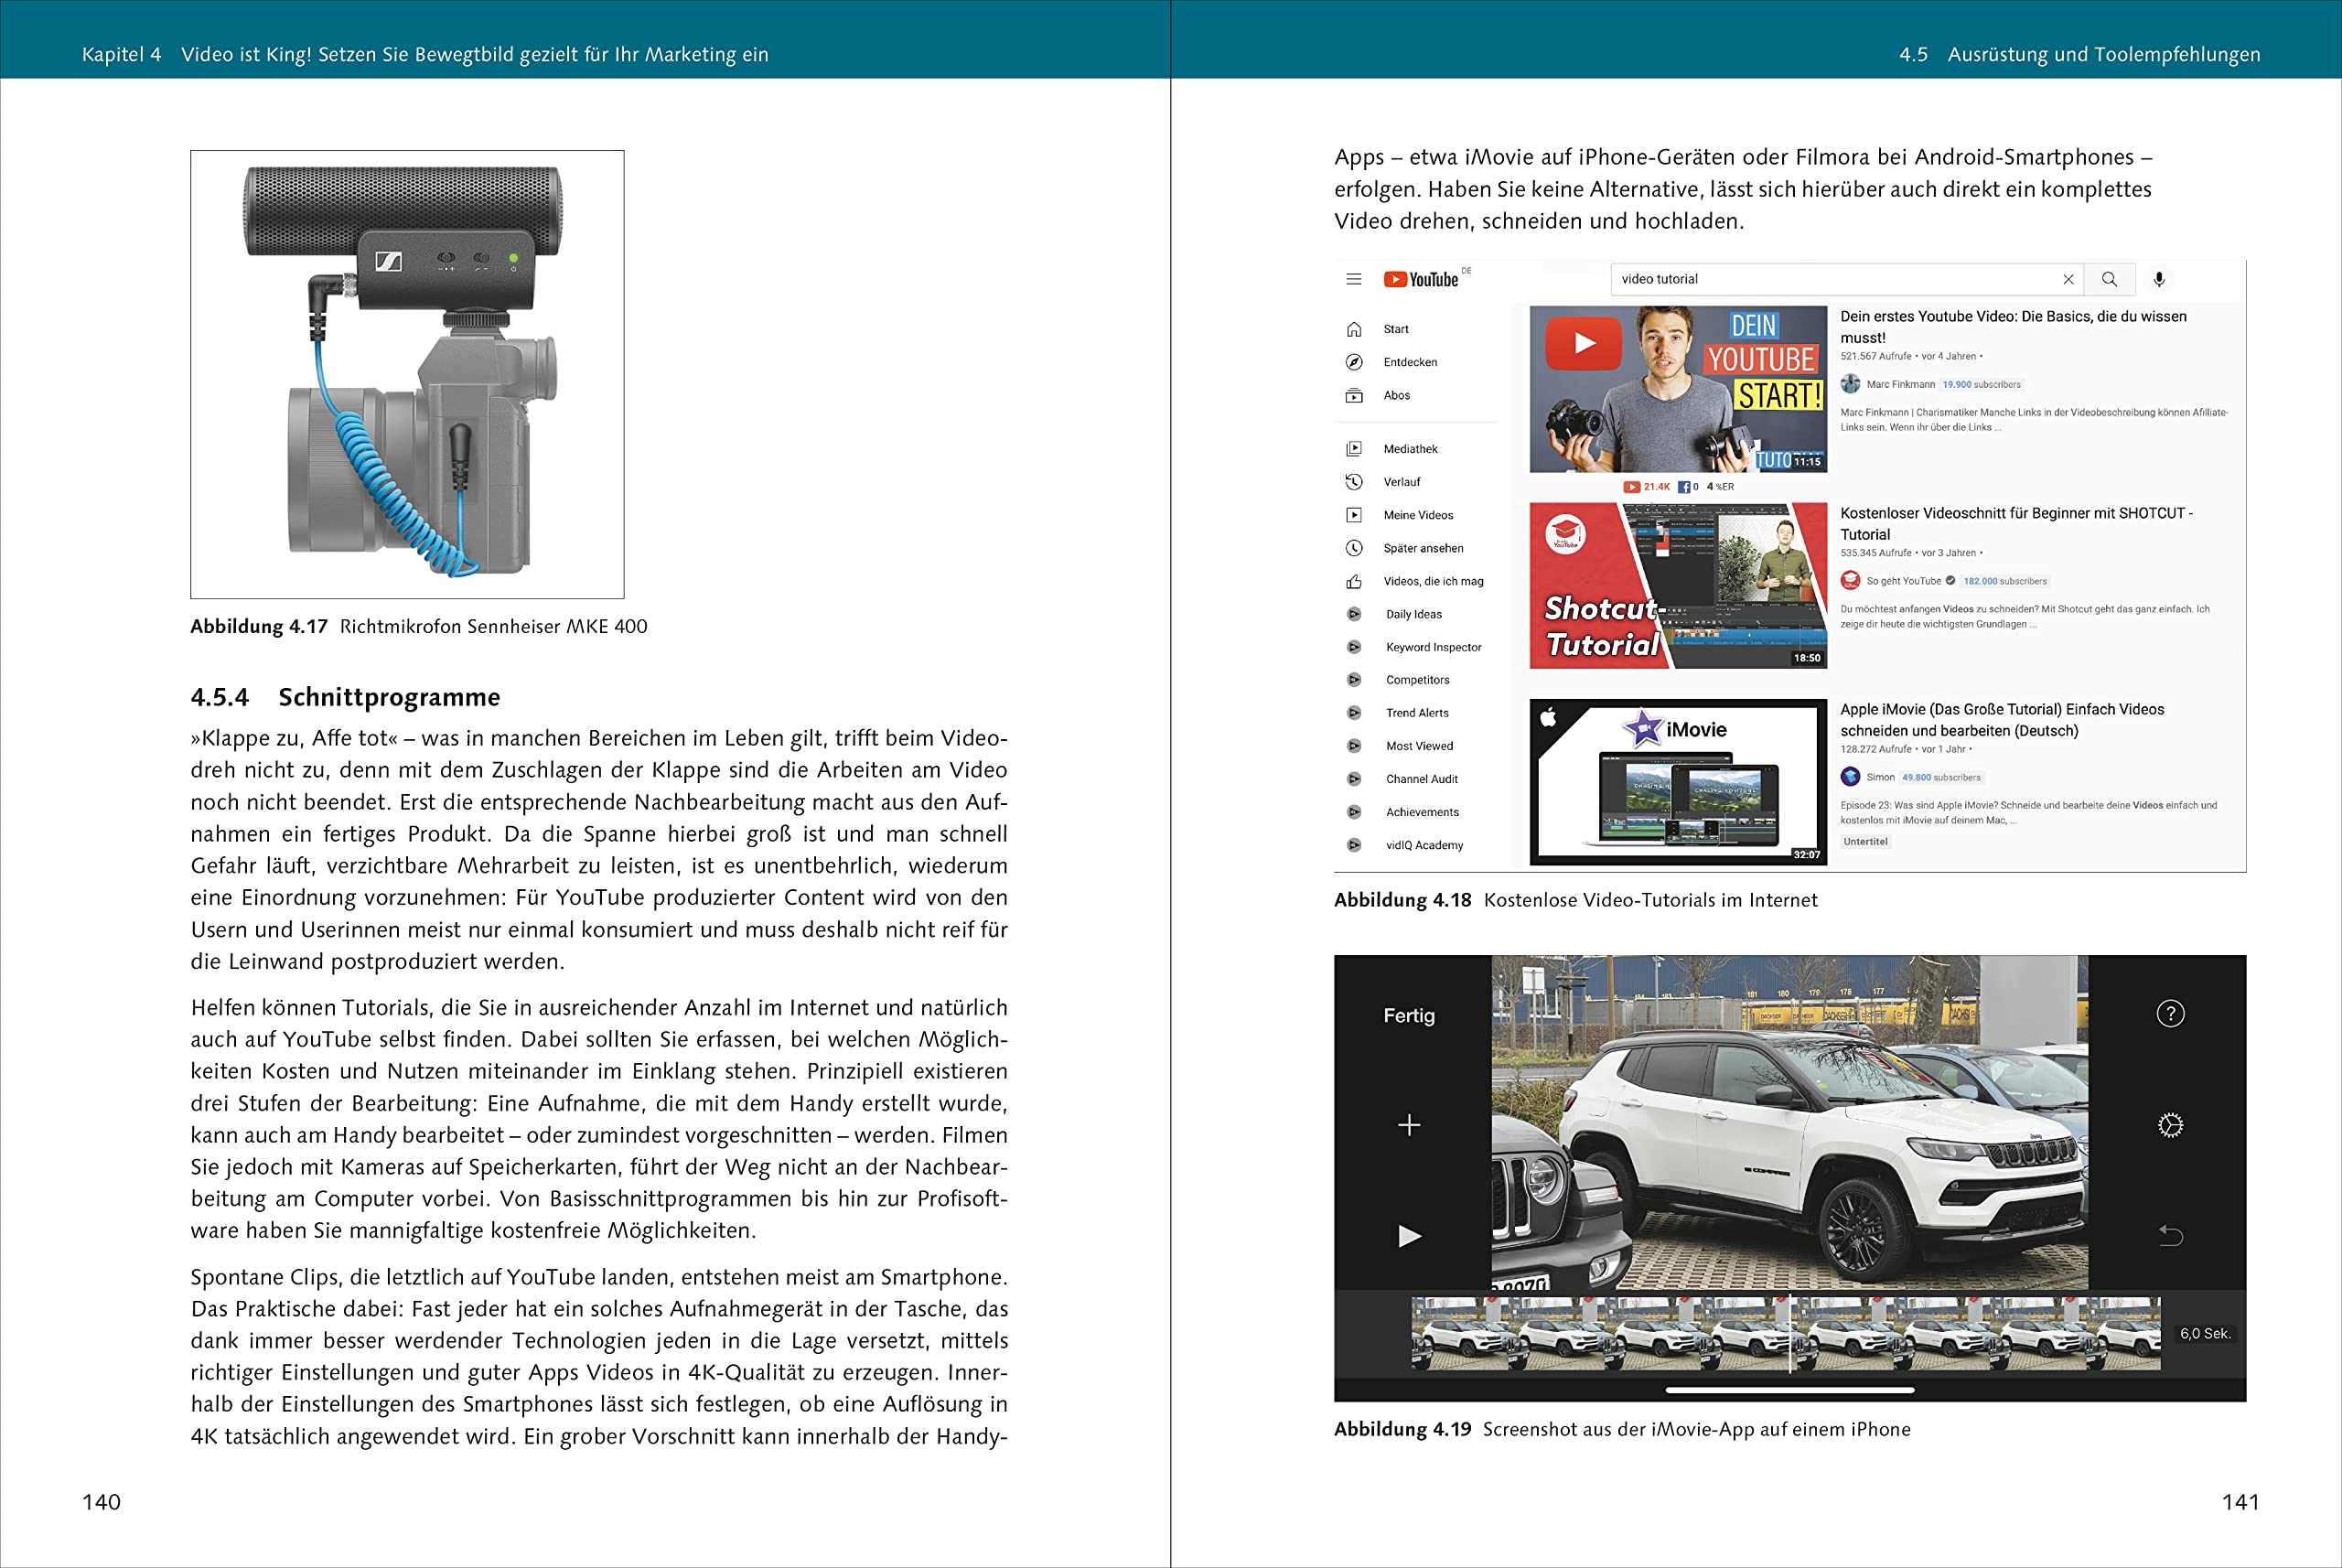The height and width of the screenshot is (1568, 2342).
Task: Tap the plus icon to add media
Action: click(x=1408, y=1126)
